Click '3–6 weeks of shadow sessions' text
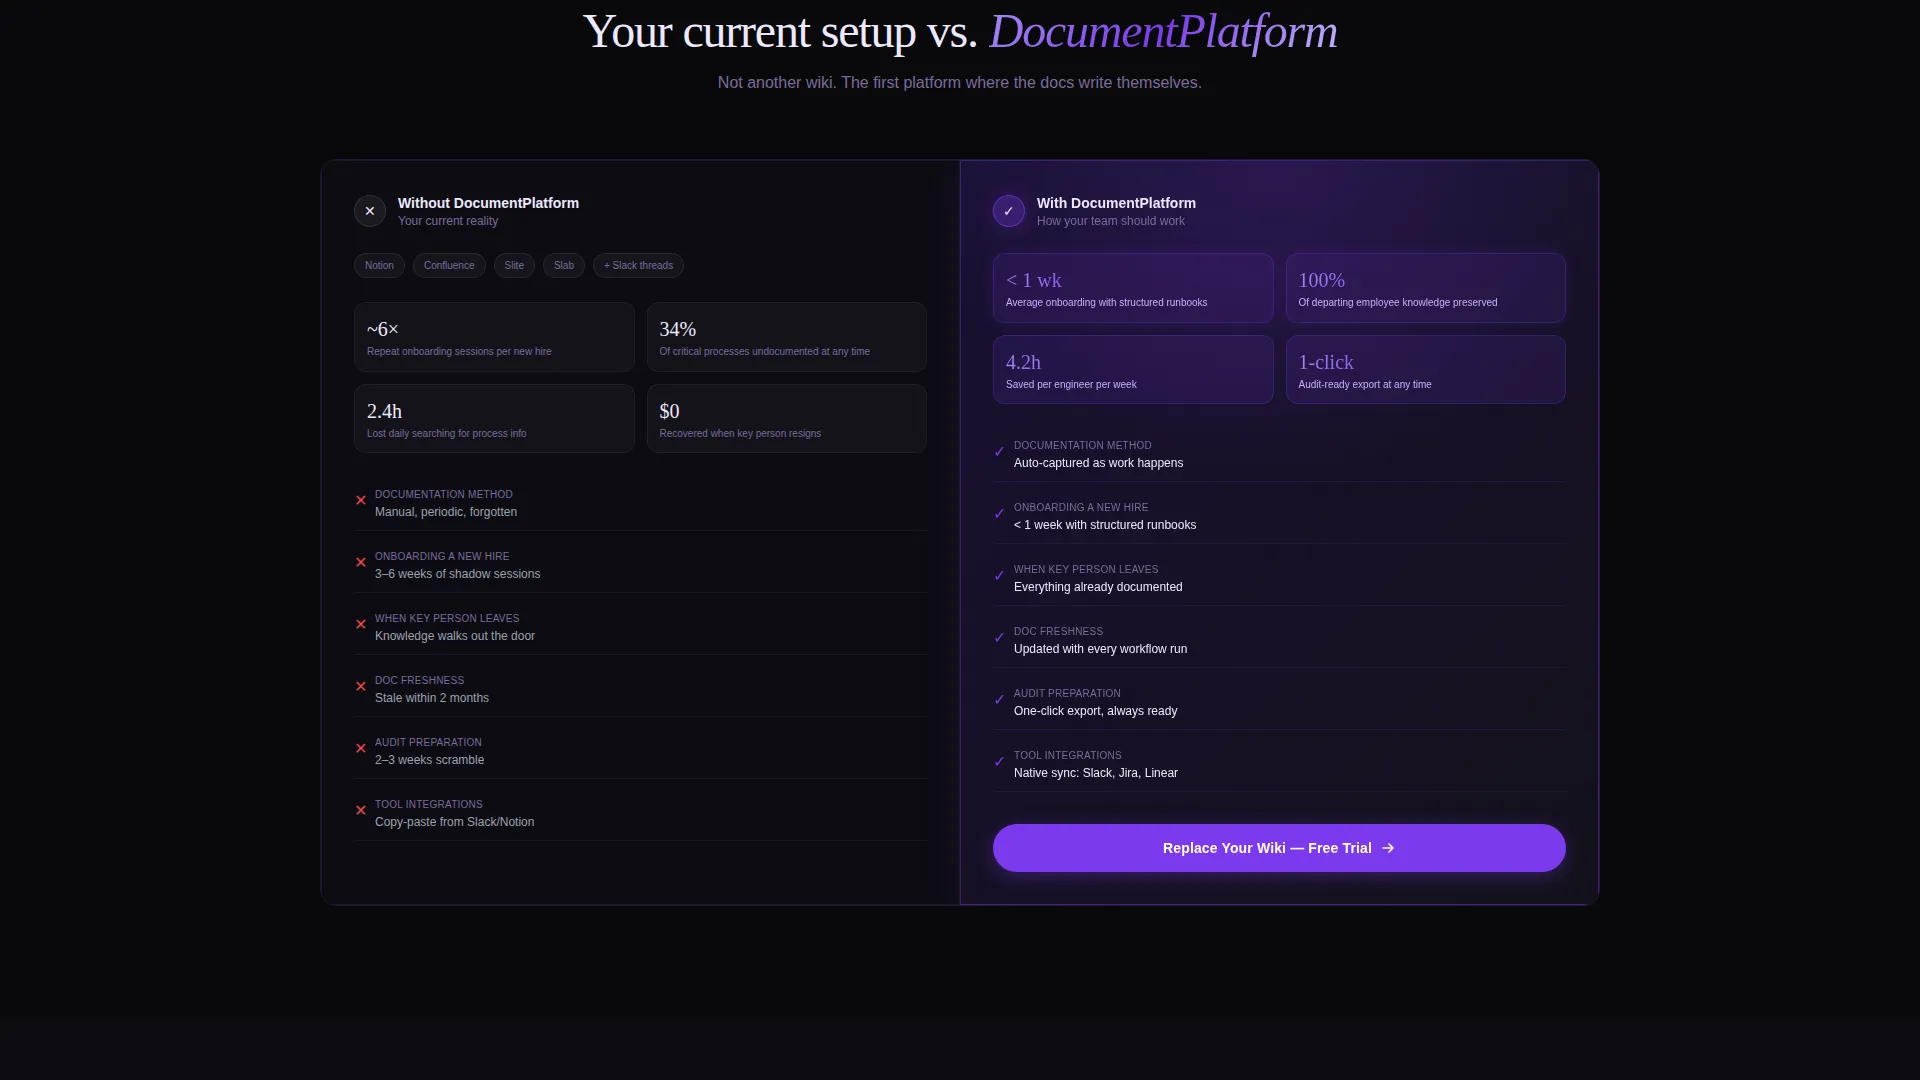This screenshot has width=1920, height=1080. (457, 574)
